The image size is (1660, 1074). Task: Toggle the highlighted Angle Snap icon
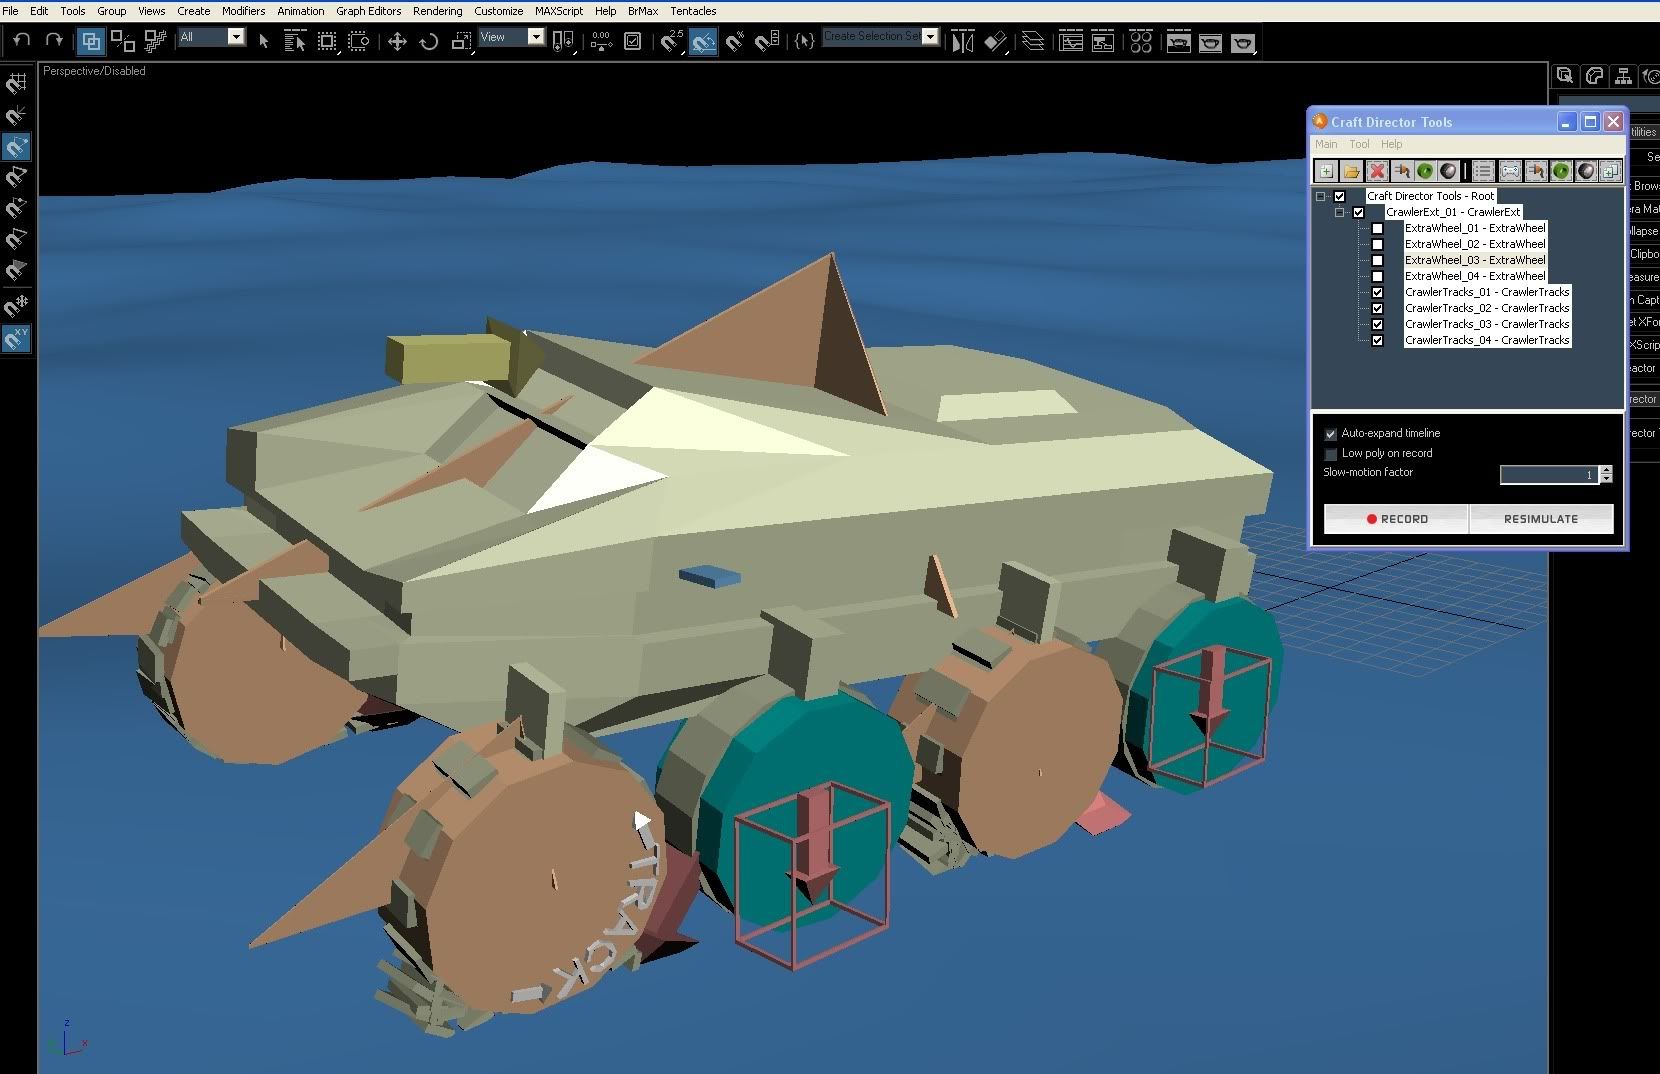pos(703,41)
